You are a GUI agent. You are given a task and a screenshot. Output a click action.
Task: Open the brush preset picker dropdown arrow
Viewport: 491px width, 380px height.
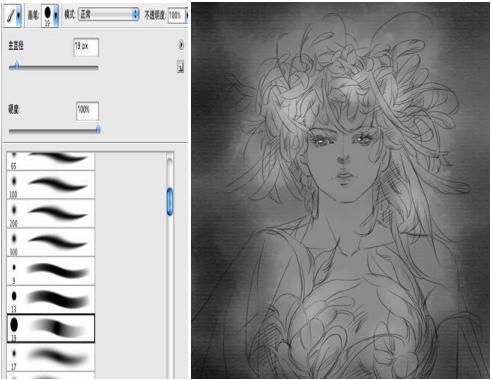pyautogui.click(x=56, y=15)
